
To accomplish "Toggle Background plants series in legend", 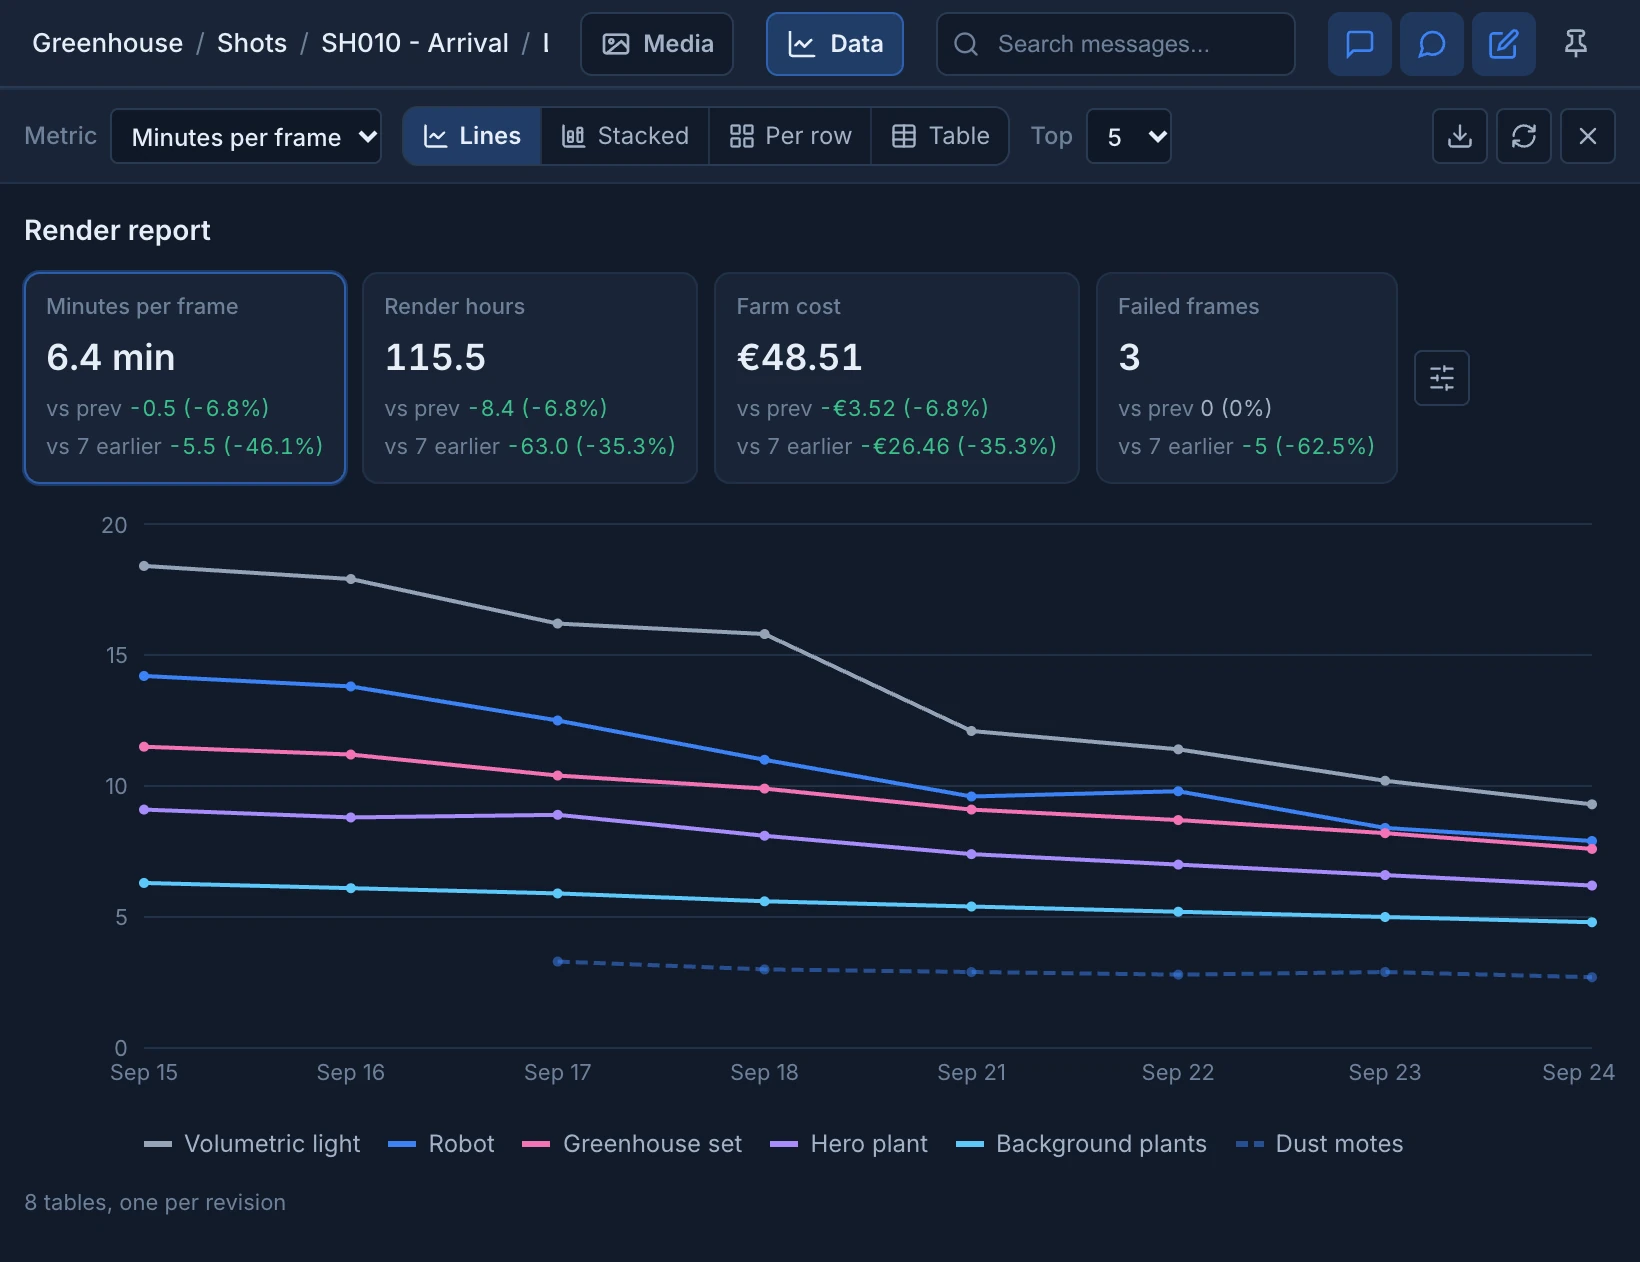I will 1081,1144.
